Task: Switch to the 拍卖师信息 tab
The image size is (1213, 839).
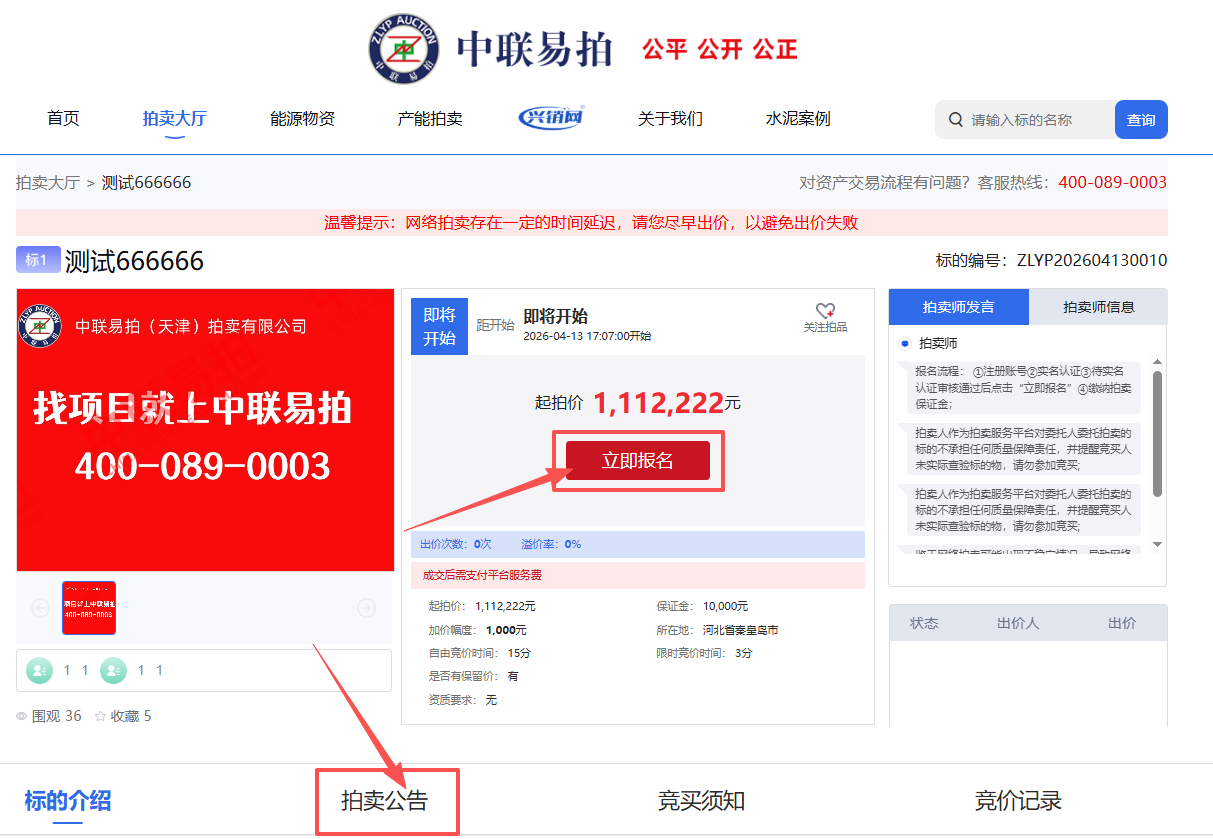Action: [1098, 307]
